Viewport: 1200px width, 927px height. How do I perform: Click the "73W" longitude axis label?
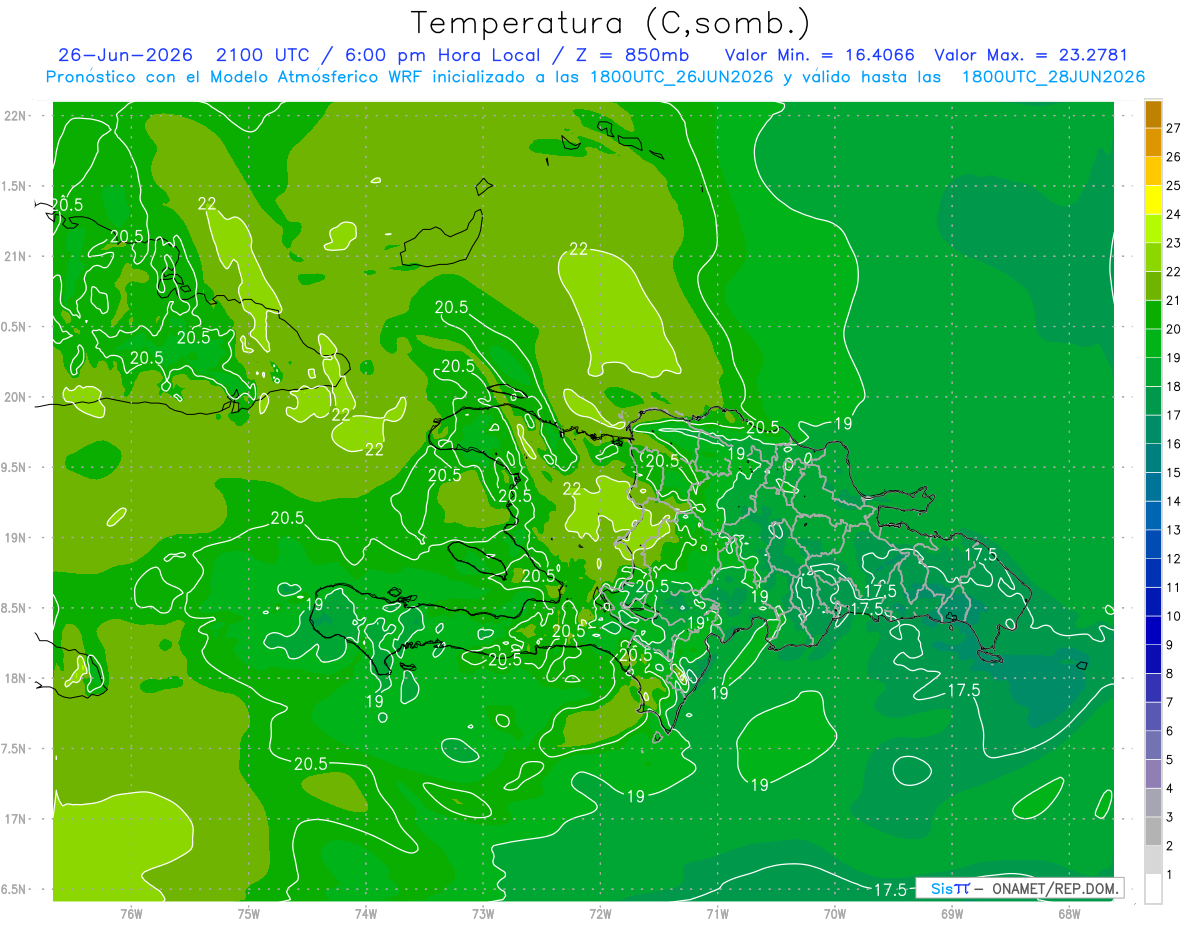pyautogui.click(x=483, y=913)
